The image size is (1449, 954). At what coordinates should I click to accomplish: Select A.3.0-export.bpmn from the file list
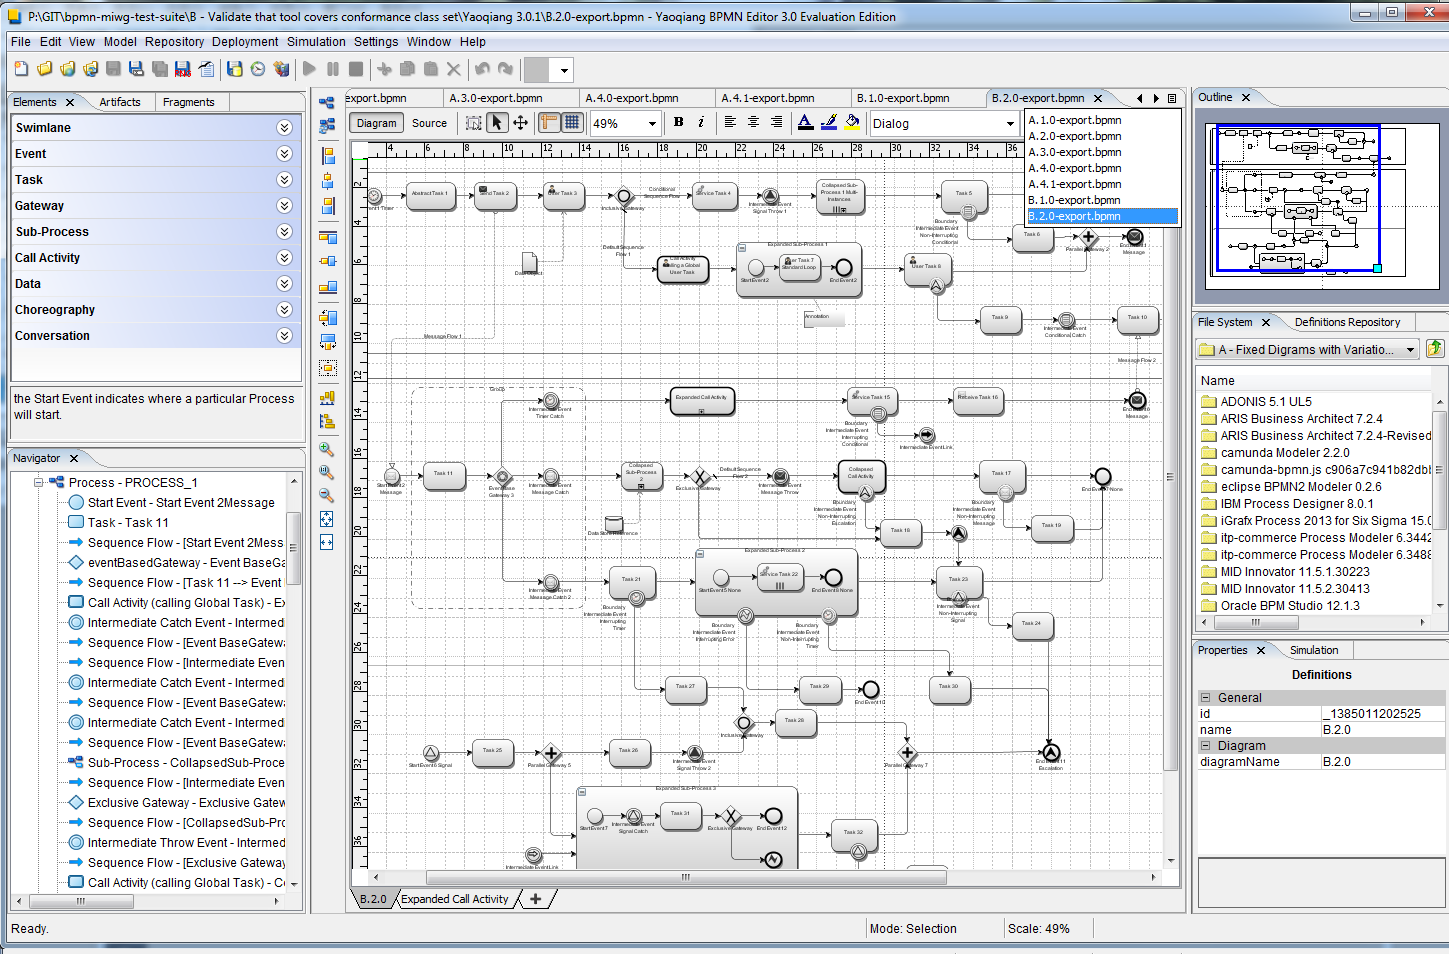(1075, 152)
